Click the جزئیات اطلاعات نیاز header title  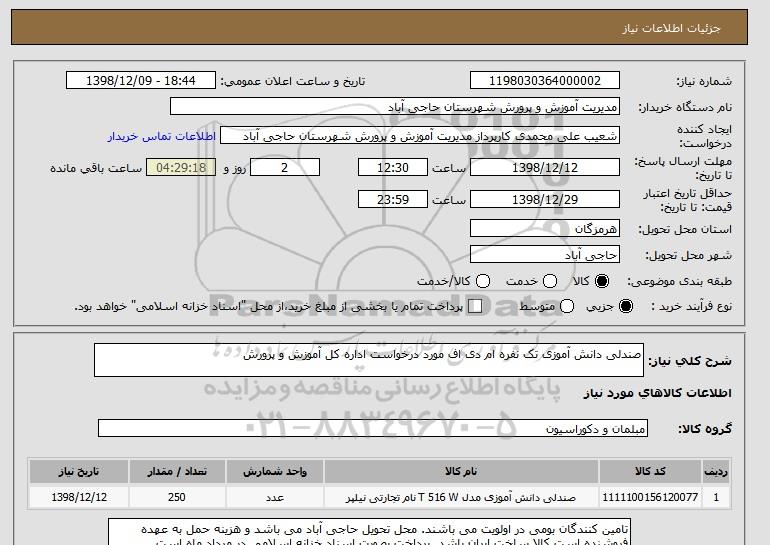[x=671, y=28]
